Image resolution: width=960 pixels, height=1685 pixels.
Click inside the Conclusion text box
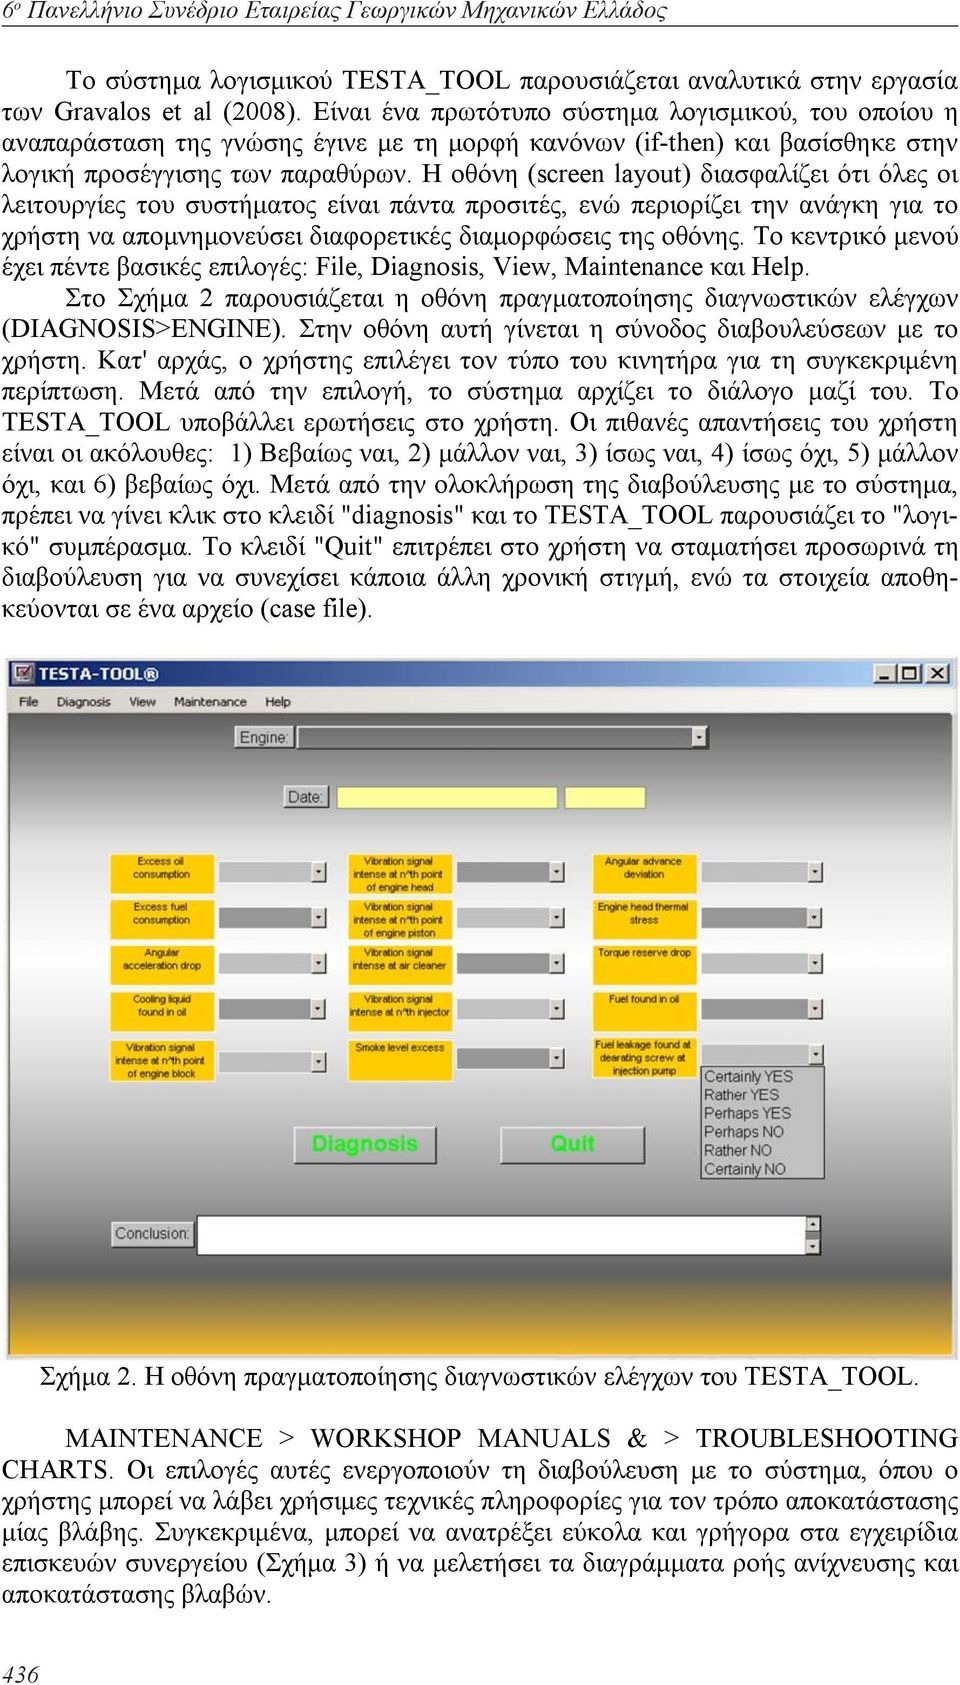(502, 1235)
